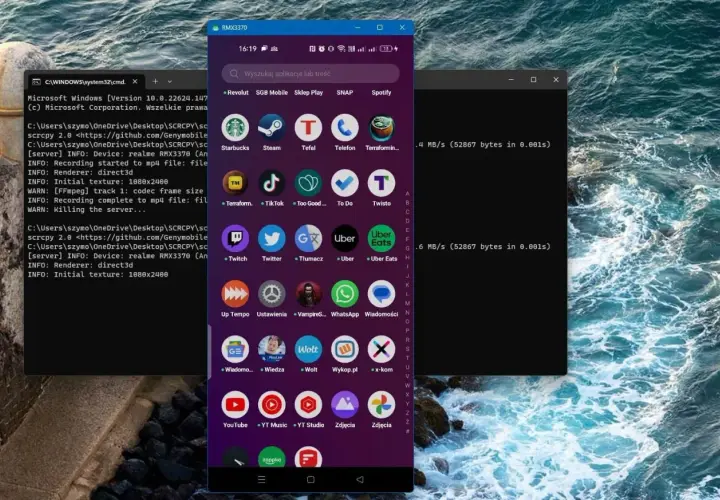Select the C:\WINDOWS\system32\cmd tab
The height and width of the screenshot is (500, 720).
pyautogui.click(x=85, y=82)
